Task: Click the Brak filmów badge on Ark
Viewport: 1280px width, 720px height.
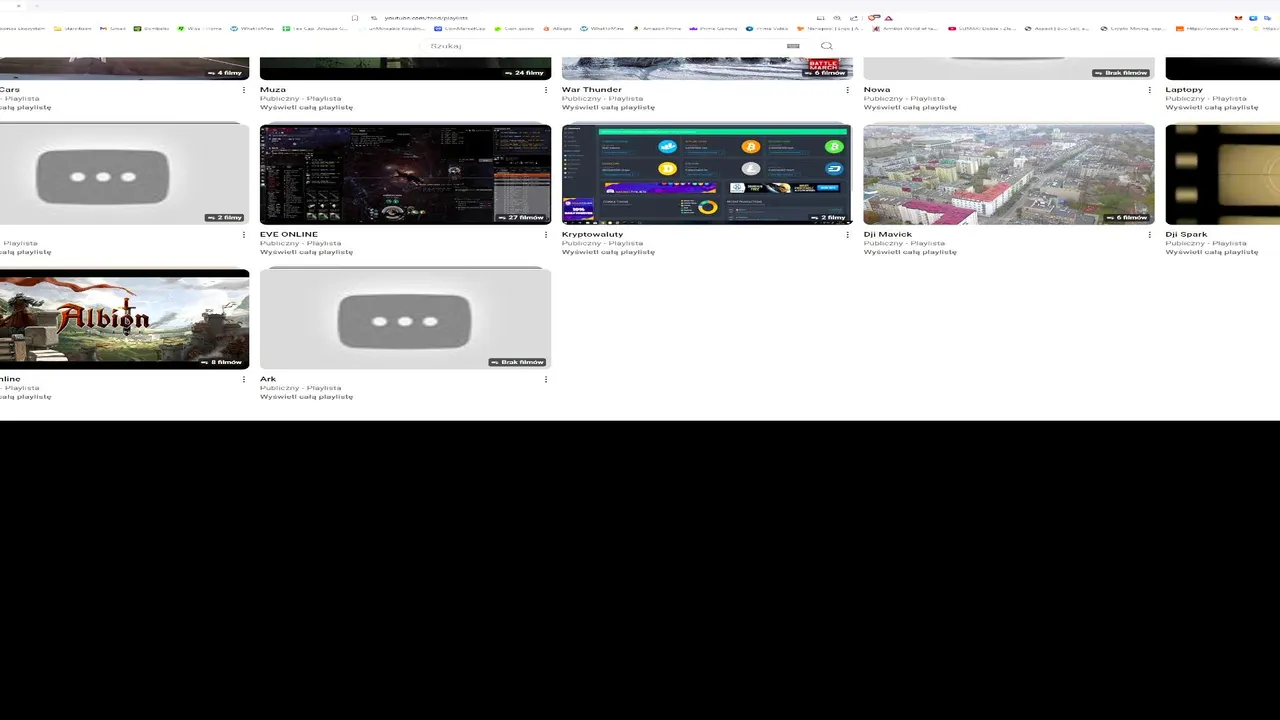Action: pos(517,362)
